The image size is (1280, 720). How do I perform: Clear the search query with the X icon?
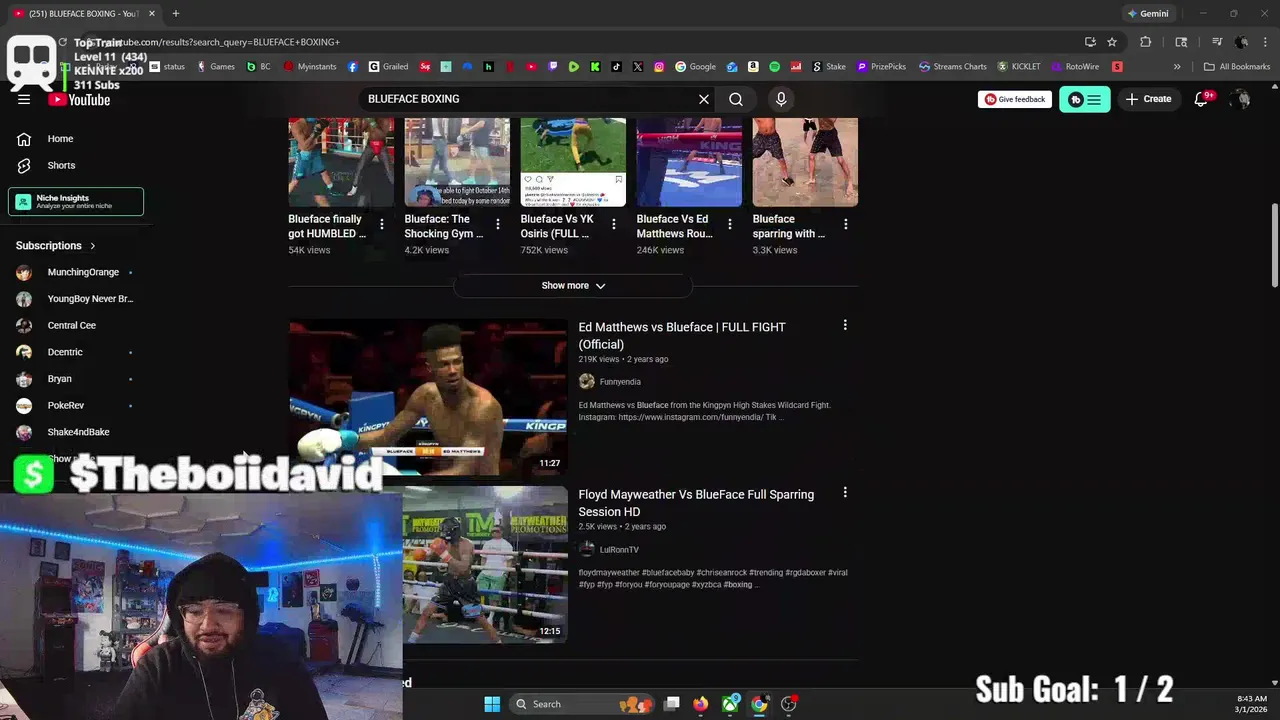tap(704, 99)
